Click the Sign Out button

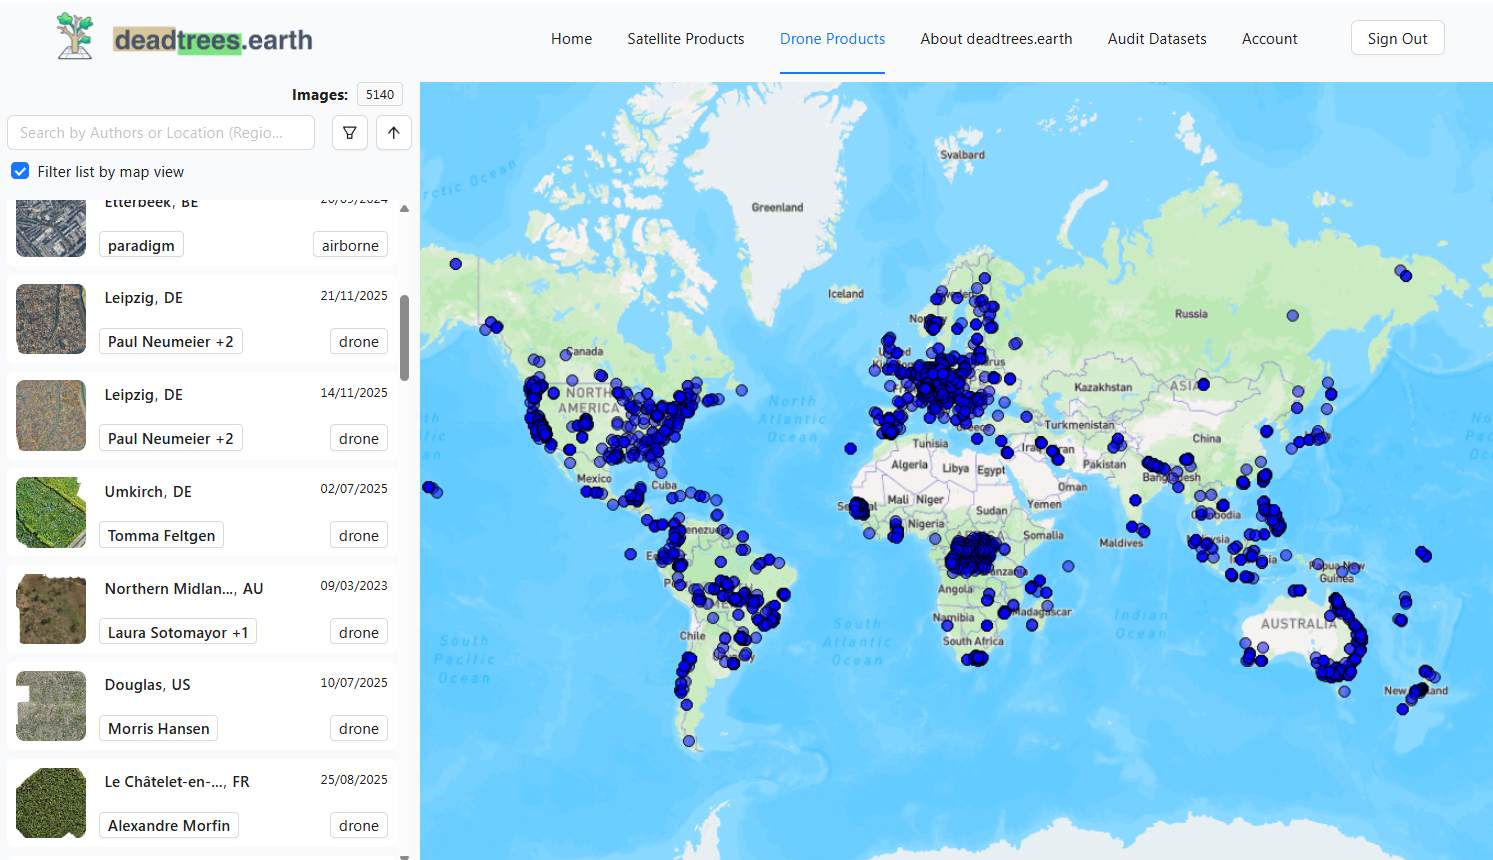click(1397, 37)
